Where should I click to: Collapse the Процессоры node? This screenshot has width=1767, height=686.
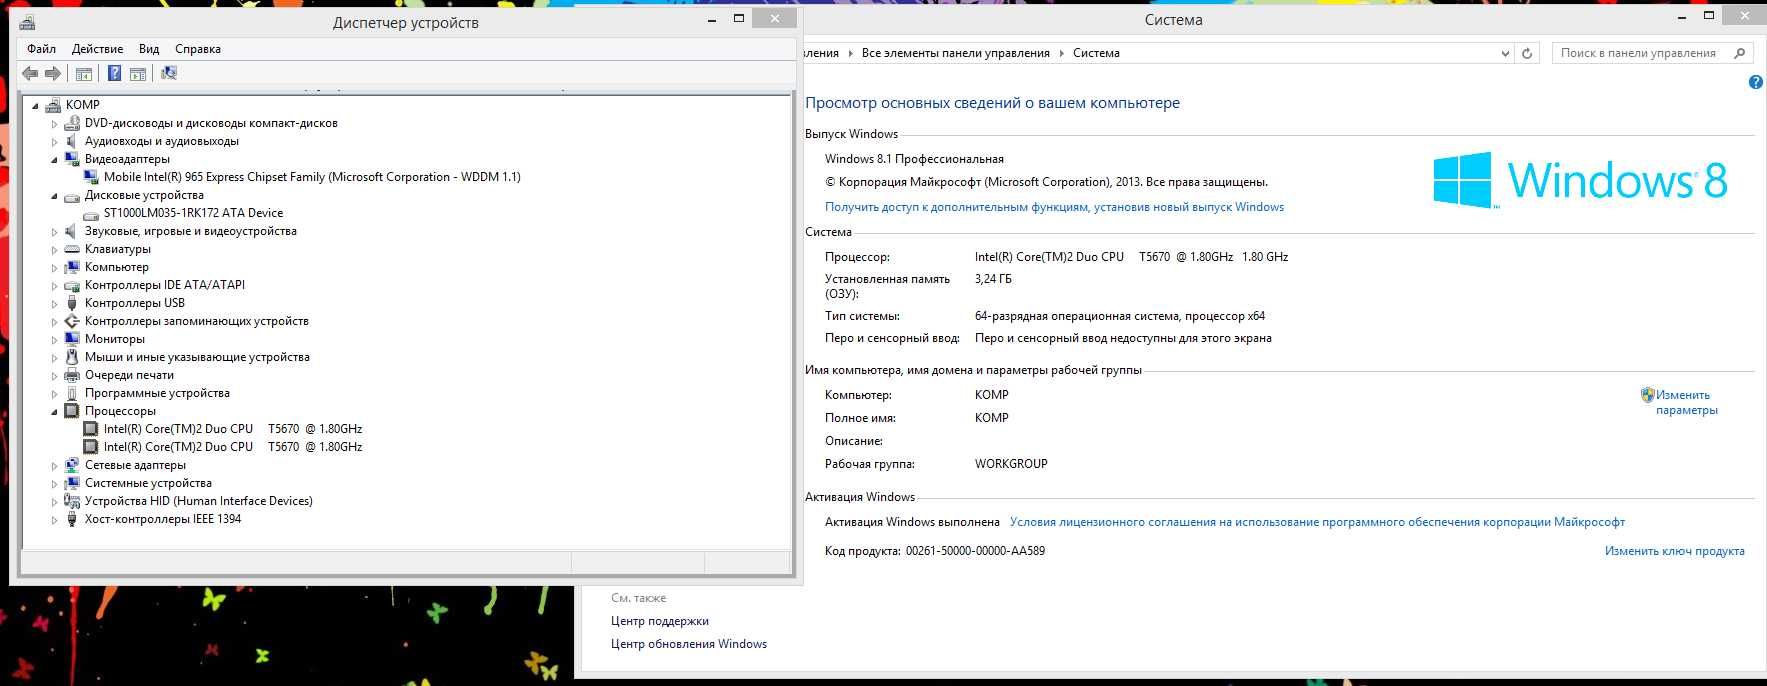(x=55, y=412)
